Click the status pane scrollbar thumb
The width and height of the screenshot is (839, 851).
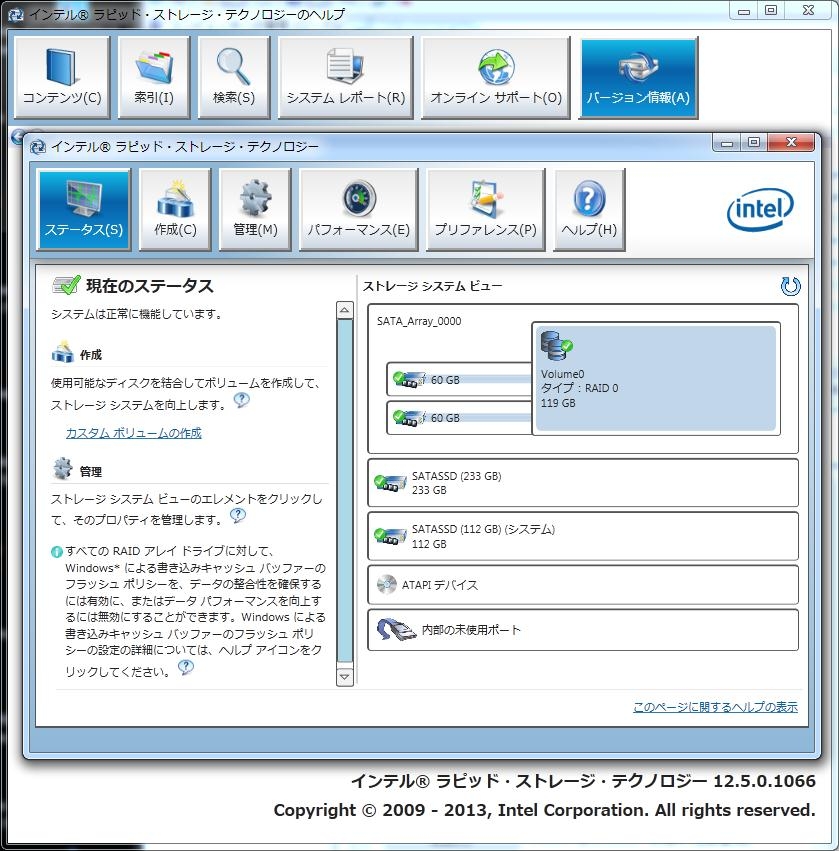point(345,491)
